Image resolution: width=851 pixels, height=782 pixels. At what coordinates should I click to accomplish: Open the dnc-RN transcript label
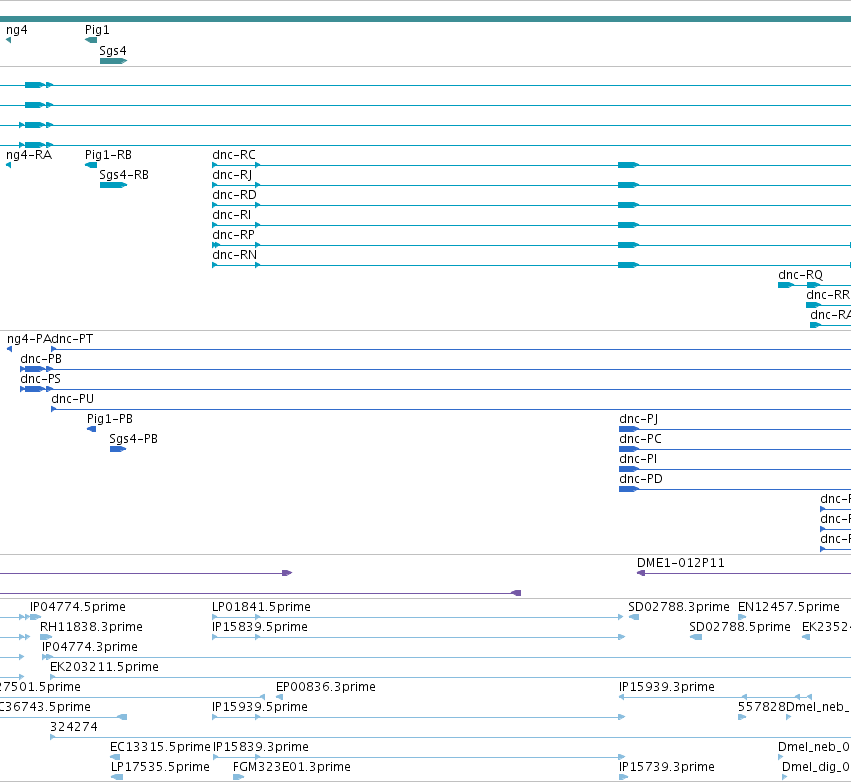(x=234, y=255)
